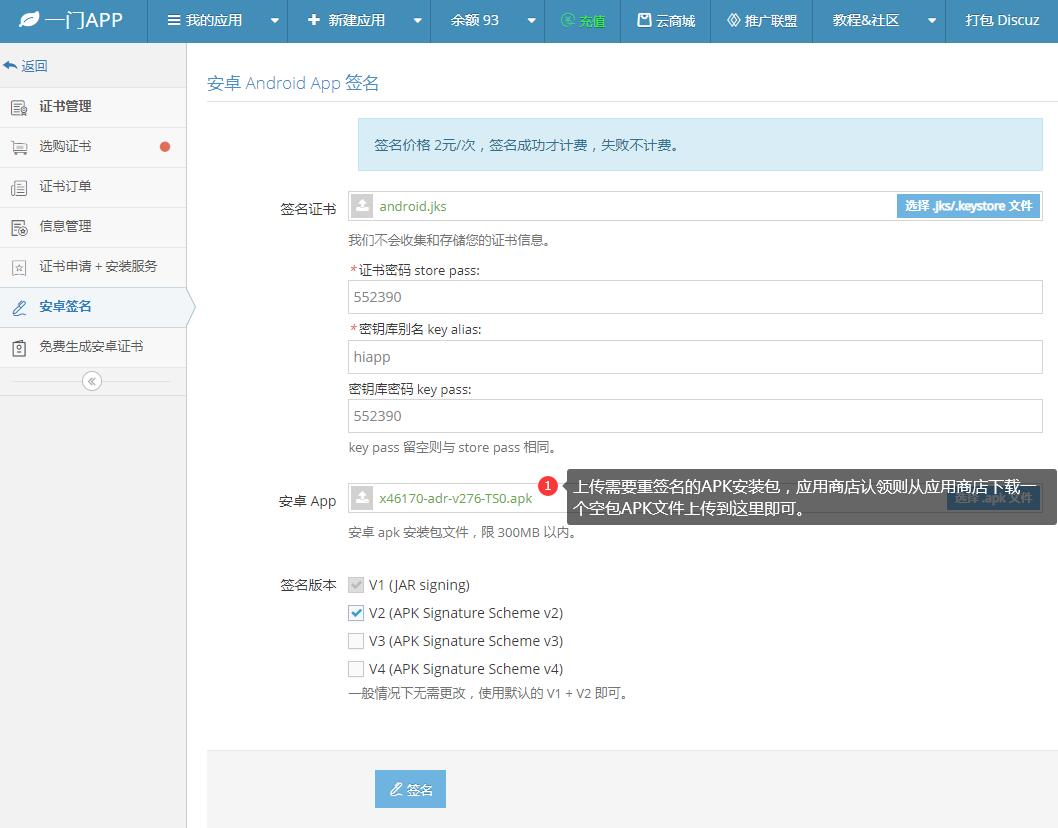Open 证书管理 in the sidebar

[93, 107]
